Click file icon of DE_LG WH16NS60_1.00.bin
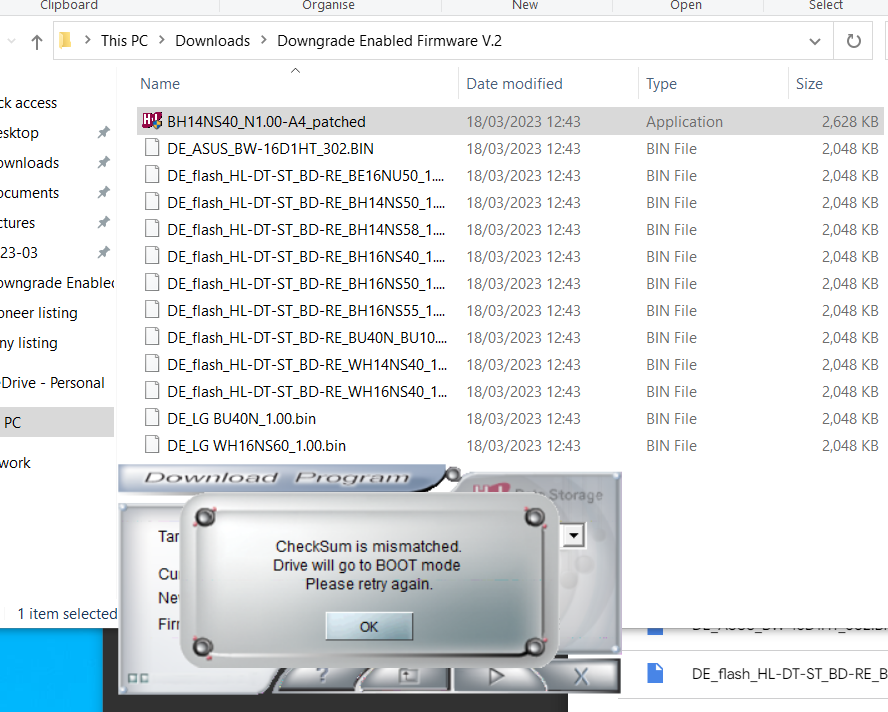The height and width of the screenshot is (712, 888). [152, 445]
